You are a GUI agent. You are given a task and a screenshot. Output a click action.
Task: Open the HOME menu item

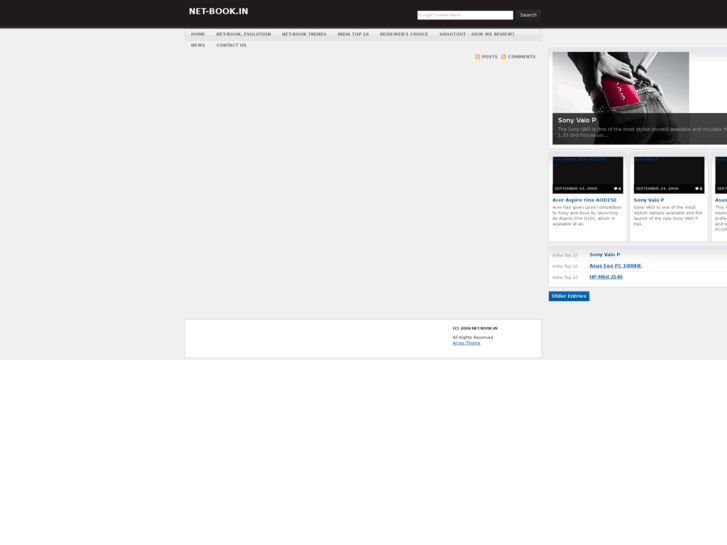click(x=198, y=34)
